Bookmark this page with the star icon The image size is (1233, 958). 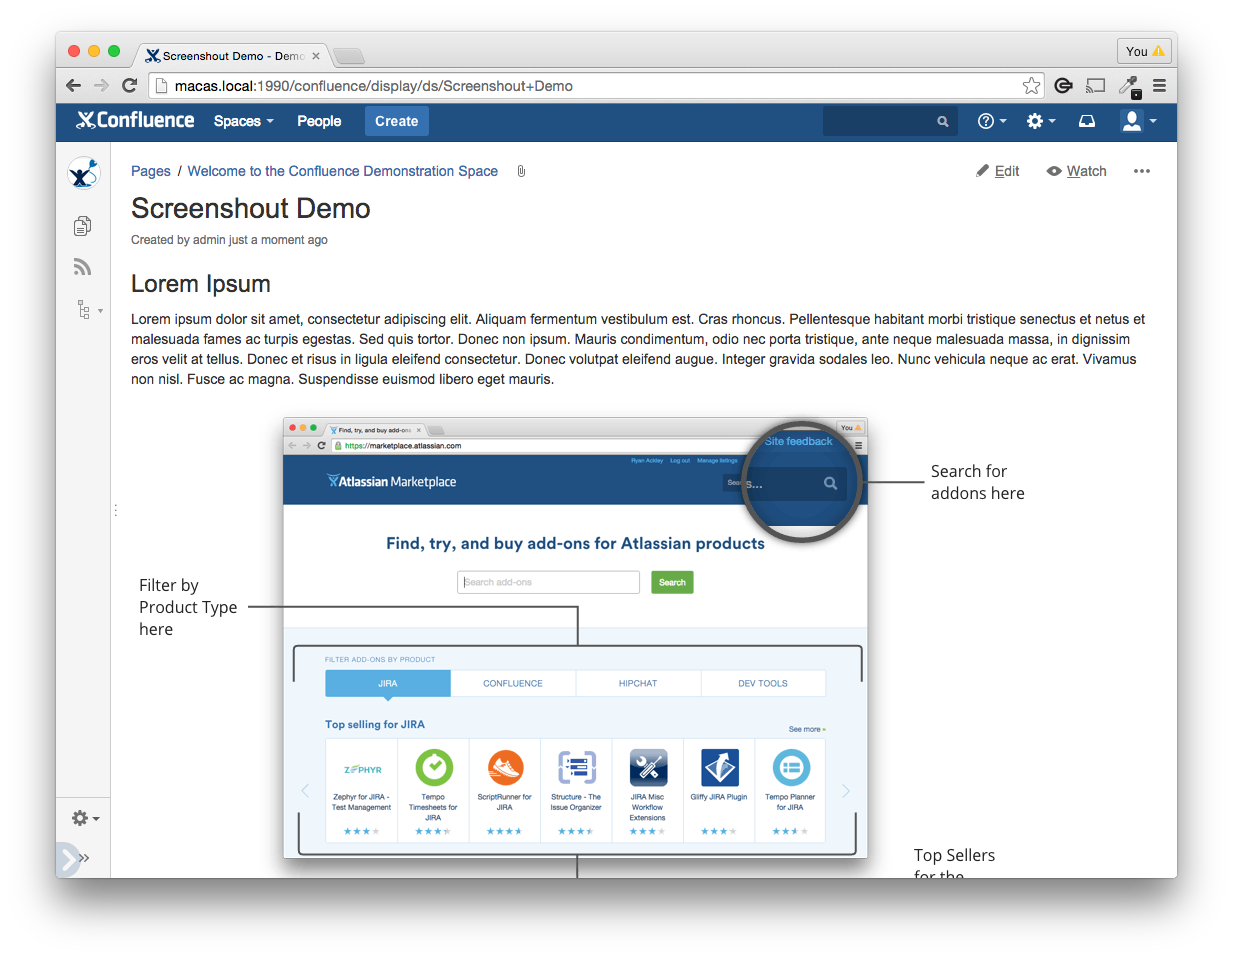pos(1031,86)
